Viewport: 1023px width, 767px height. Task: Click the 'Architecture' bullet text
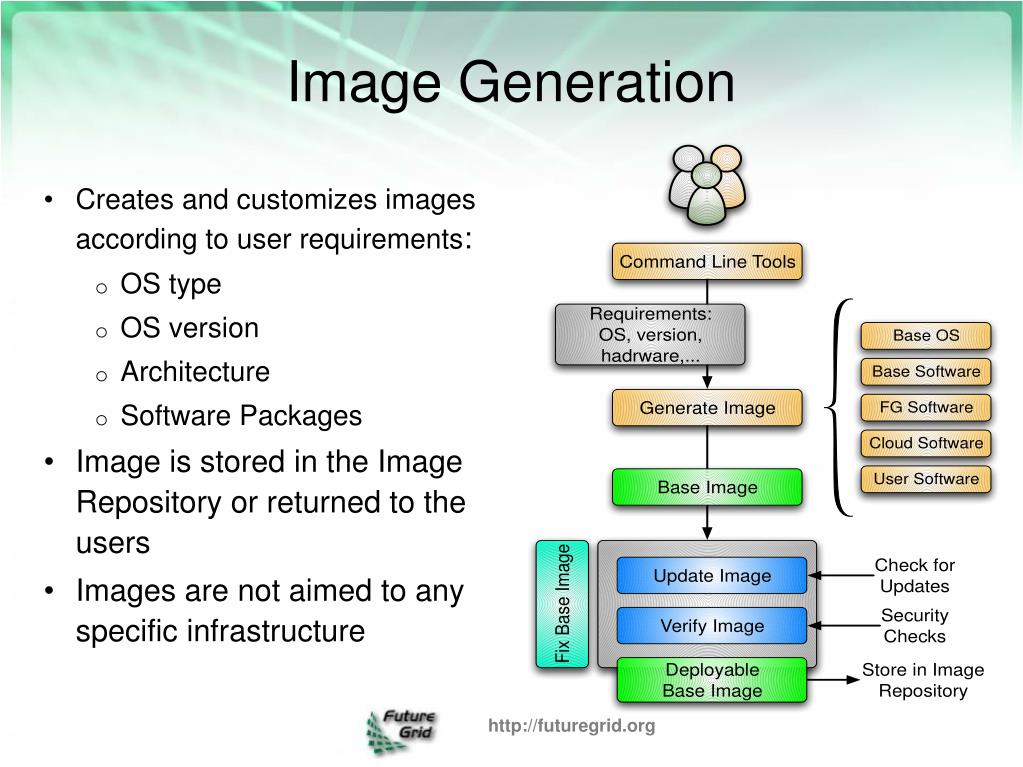tap(195, 372)
